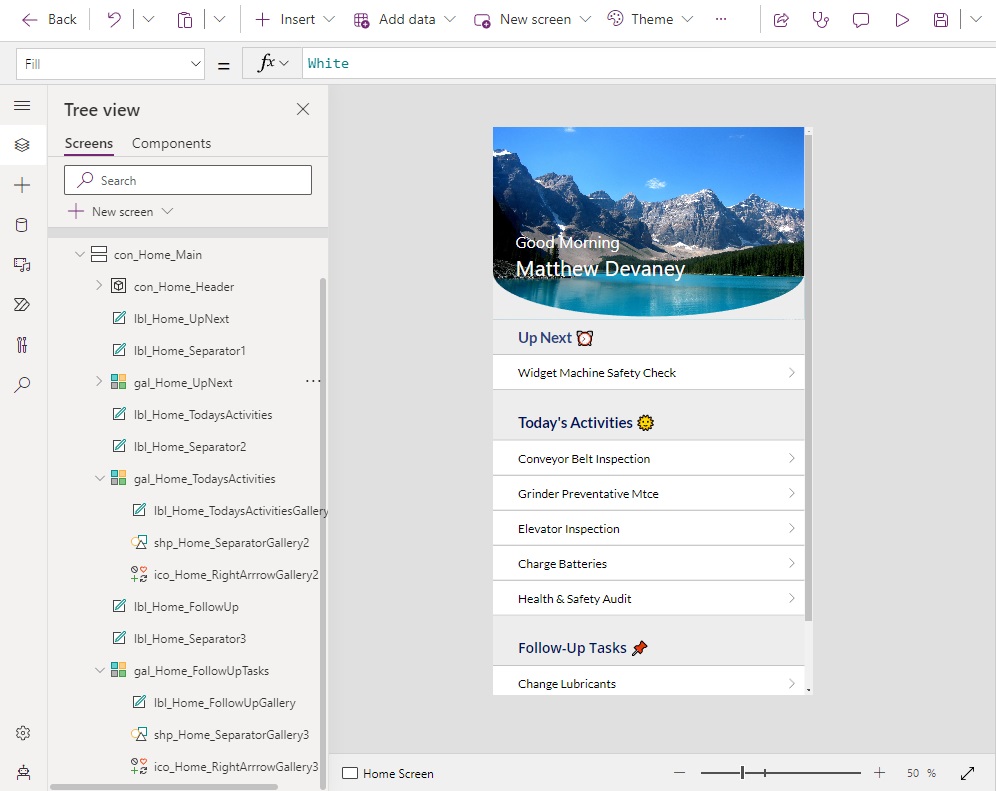Click the zoom out minus icon
This screenshot has height=791, width=996.
[x=680, y=773]
